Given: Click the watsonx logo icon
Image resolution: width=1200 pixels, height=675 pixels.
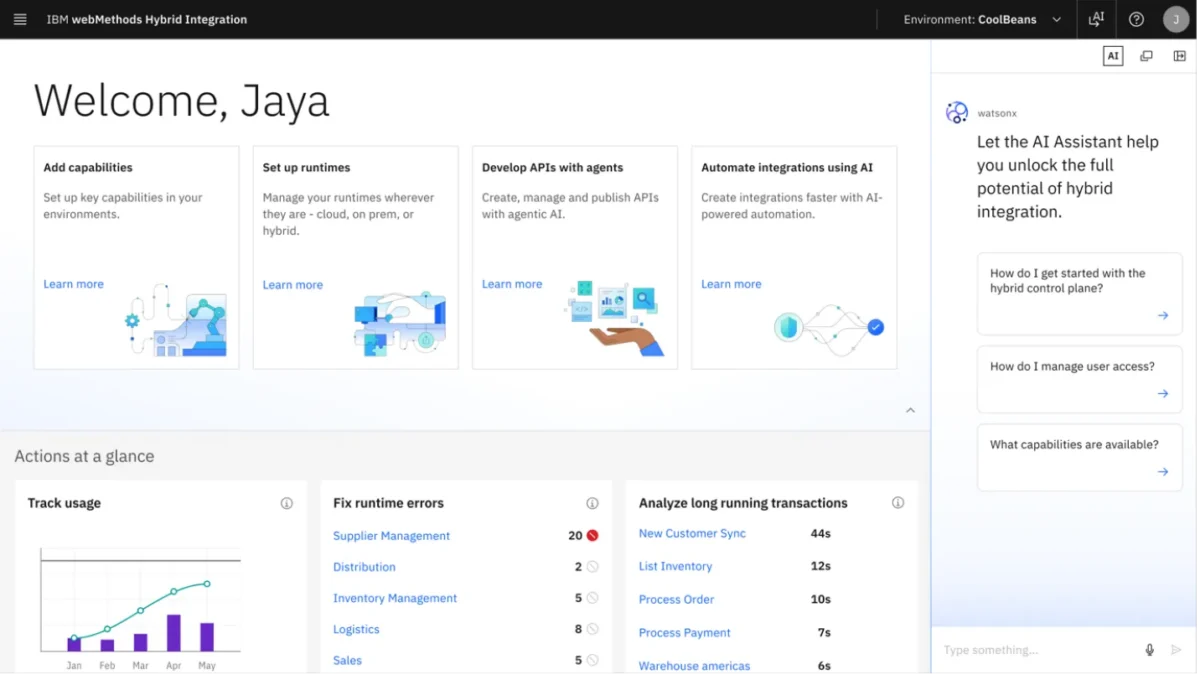Looking at the screenshot, I should (957, 112).
